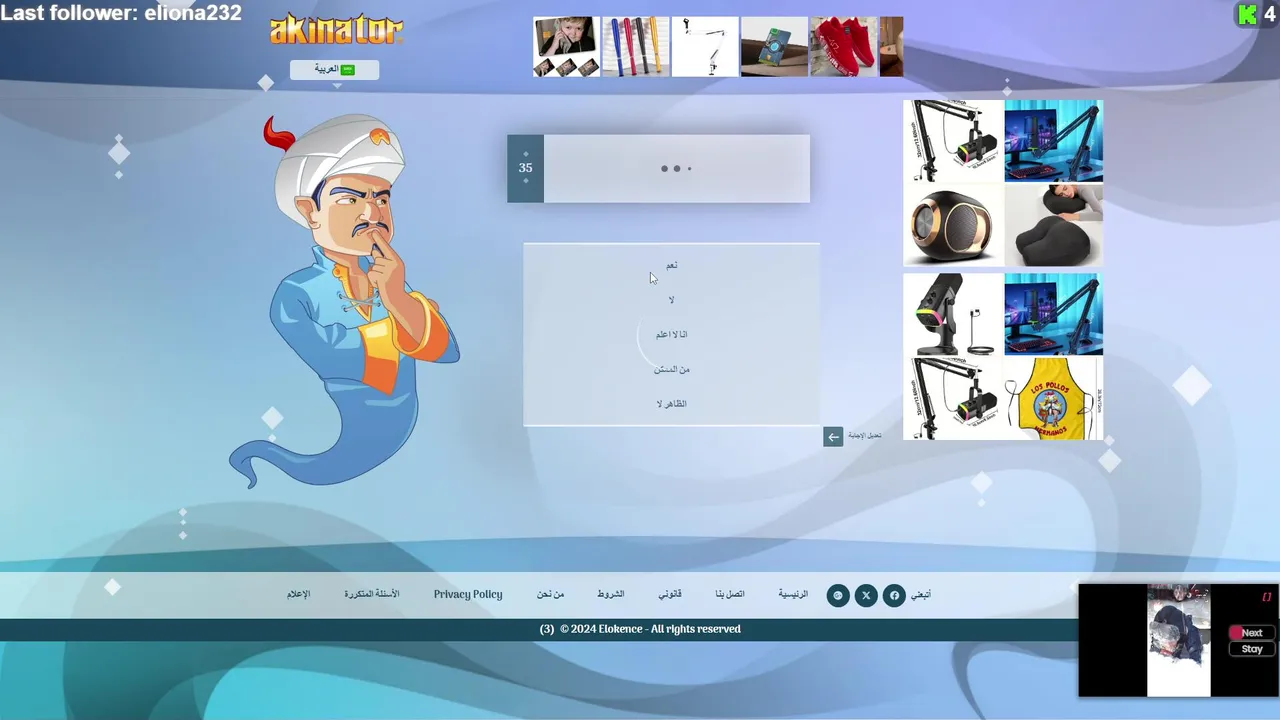Screen dimensions: 1280x720
Task: Click the back arrow to correct answer
Action: point(833,437)
